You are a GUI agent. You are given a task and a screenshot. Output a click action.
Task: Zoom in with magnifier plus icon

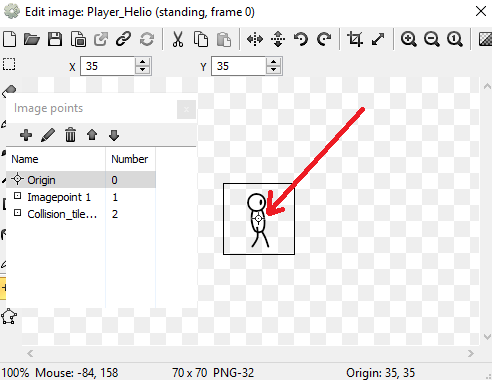[x=409, y=39]
